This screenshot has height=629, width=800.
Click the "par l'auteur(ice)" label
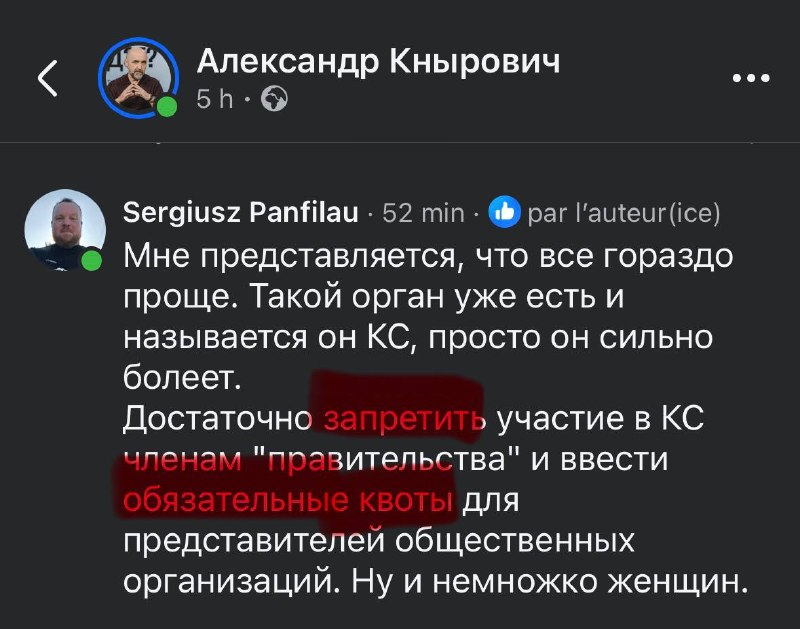point(623,213)
